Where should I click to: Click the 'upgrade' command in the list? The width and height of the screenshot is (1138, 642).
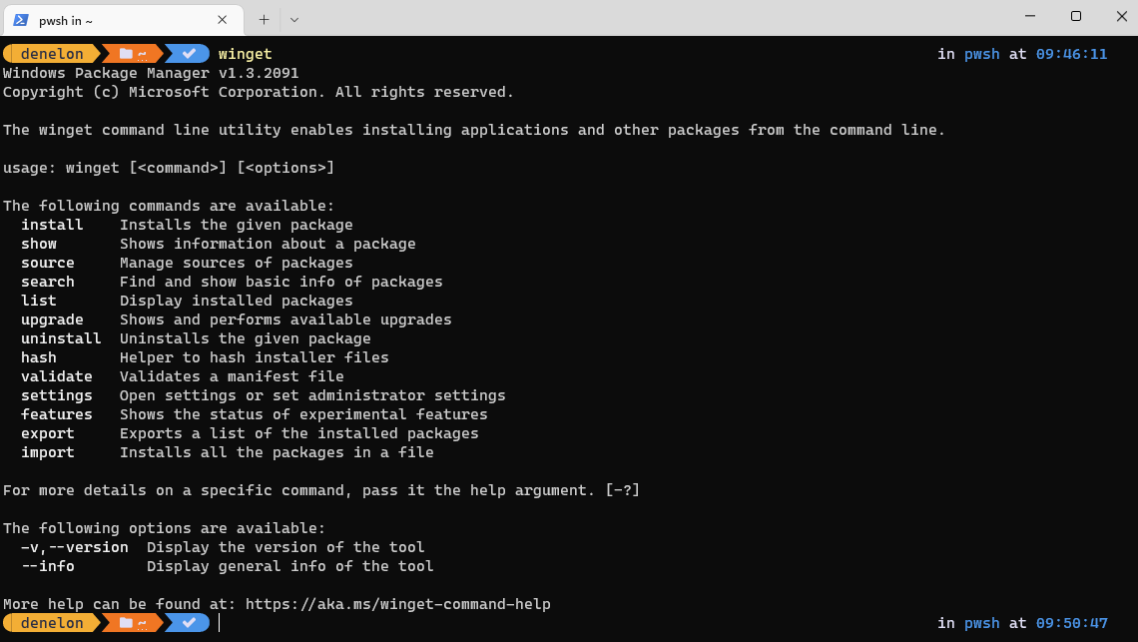coord(52,320)
